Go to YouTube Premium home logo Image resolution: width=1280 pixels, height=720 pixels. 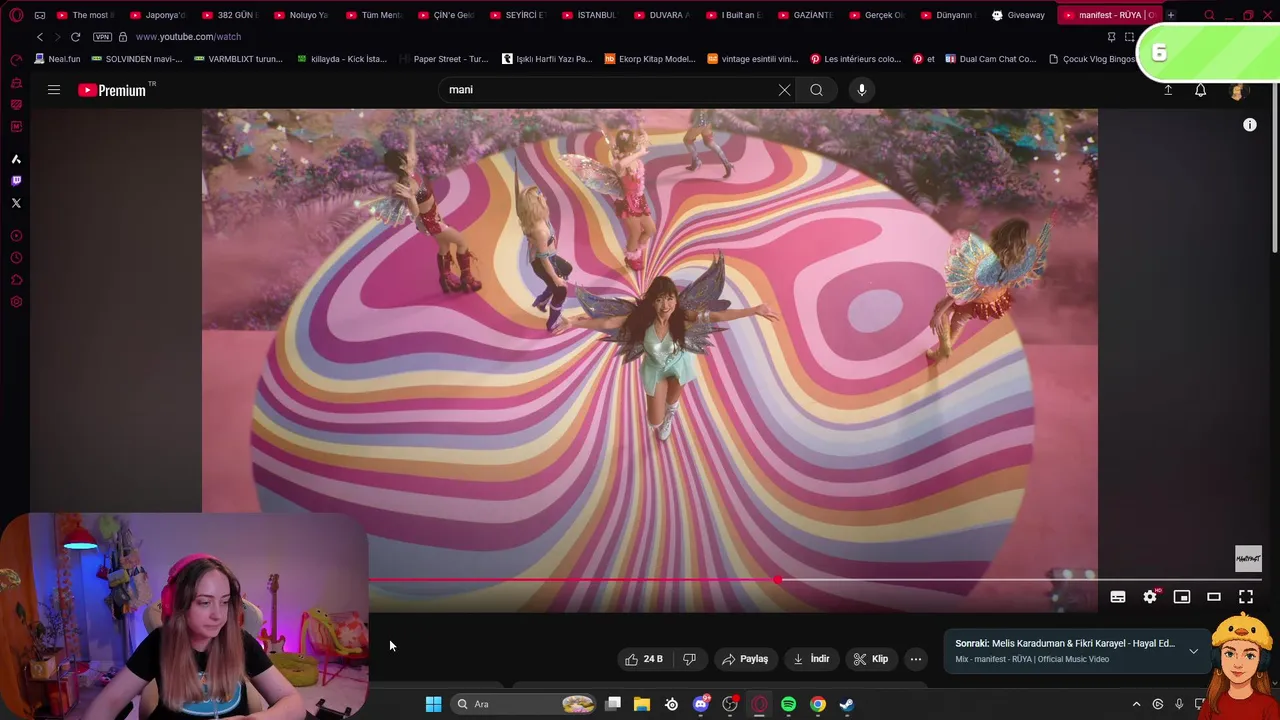pyautogui.click(x=113, y=90)
